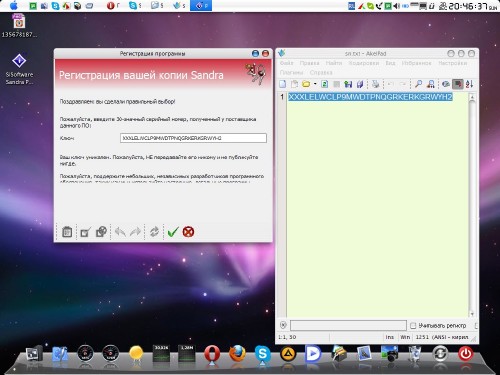The width and height of the screenshot is (500, 375).
Task: Click the 1251 ANSI encoding status entry
Action: pyautogui.click(x=442, y=337)
